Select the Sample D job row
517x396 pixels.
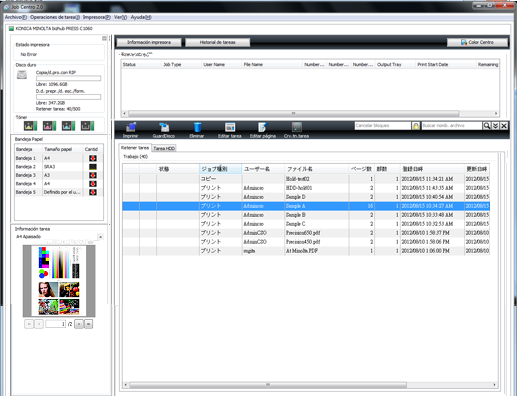tap(306, 197)
